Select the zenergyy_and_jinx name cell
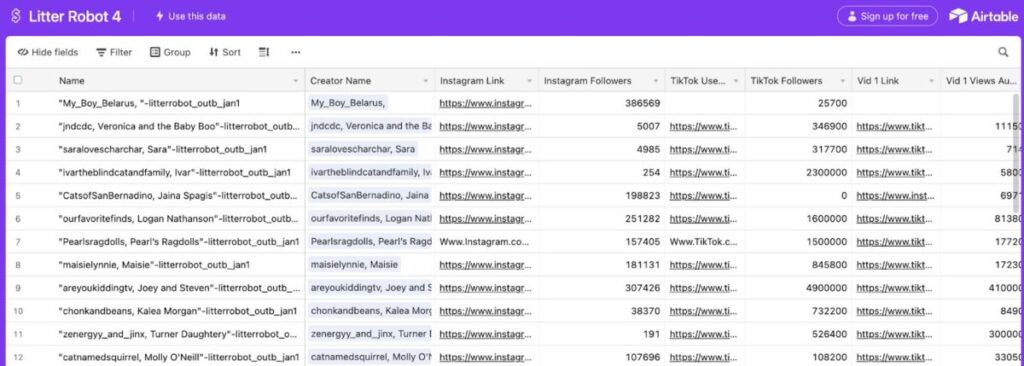The width and height of the screenshot is (1024, 366). pyautogui.click(x=178, y=334)
